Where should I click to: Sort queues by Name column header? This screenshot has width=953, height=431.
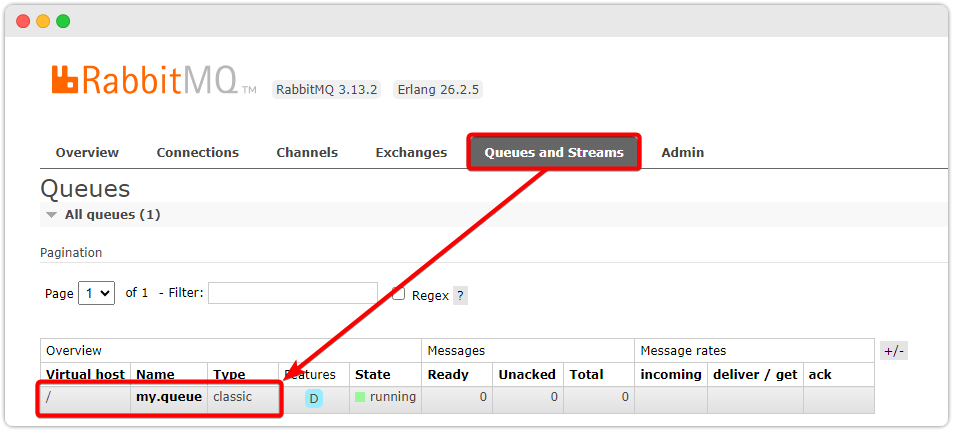[x=156, y=374]
